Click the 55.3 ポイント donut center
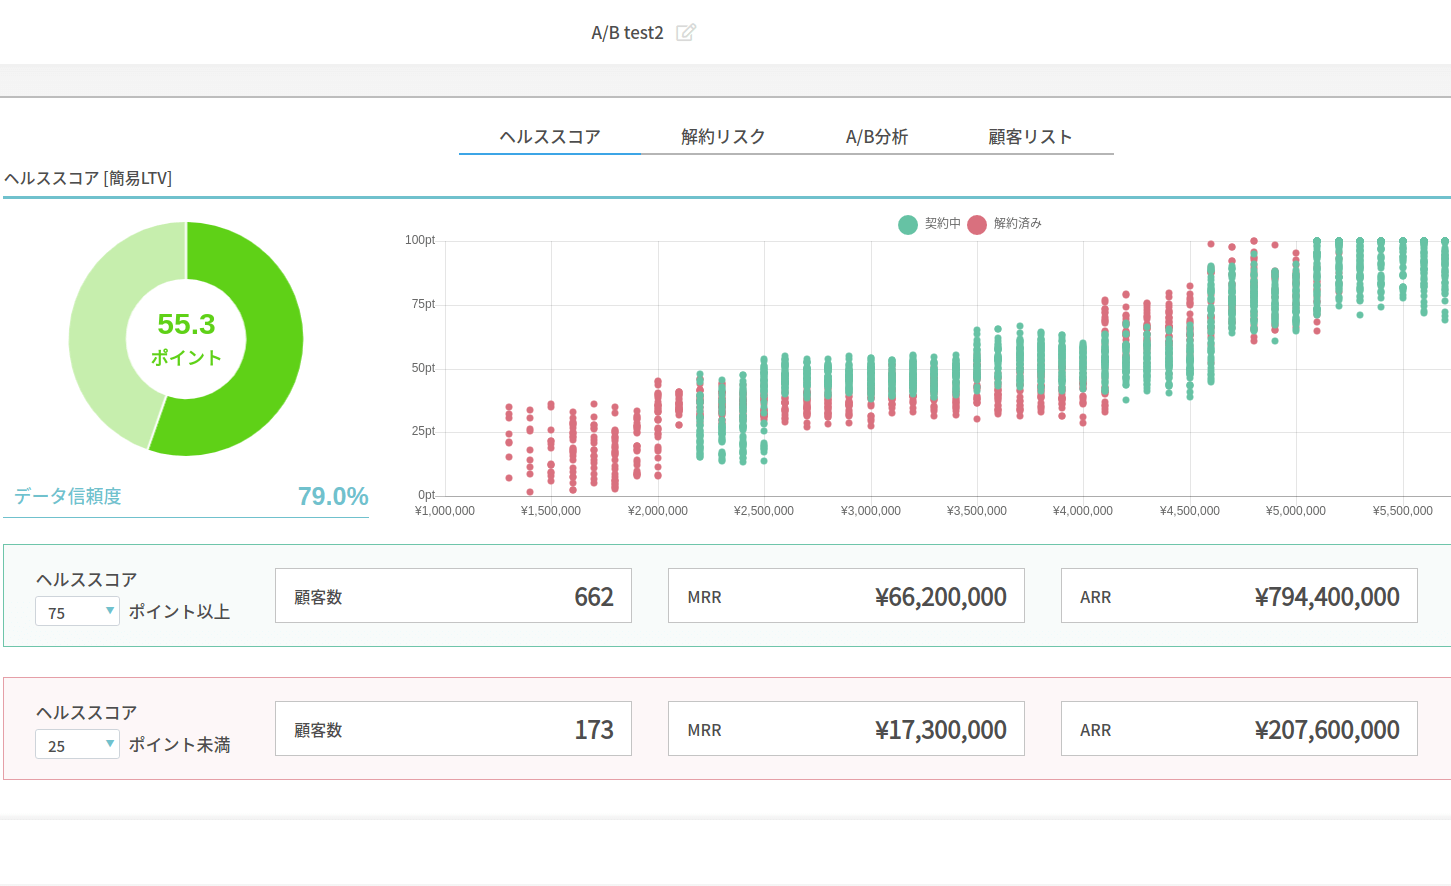The image size is (1451, 886). 186,339
